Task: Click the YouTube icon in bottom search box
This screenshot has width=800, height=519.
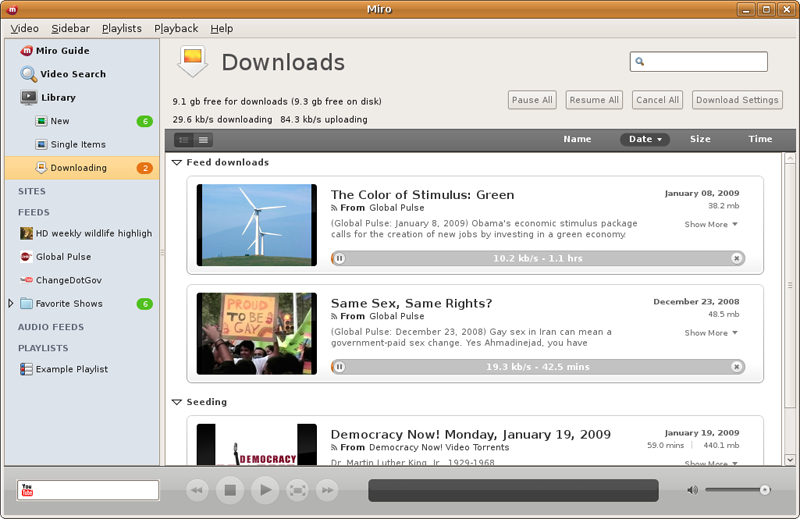Action: pyautogui.click(x=27, y=490)
